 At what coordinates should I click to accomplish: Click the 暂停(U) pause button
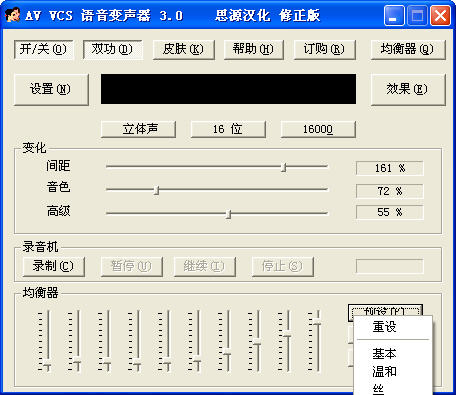[x=132, y=266]
